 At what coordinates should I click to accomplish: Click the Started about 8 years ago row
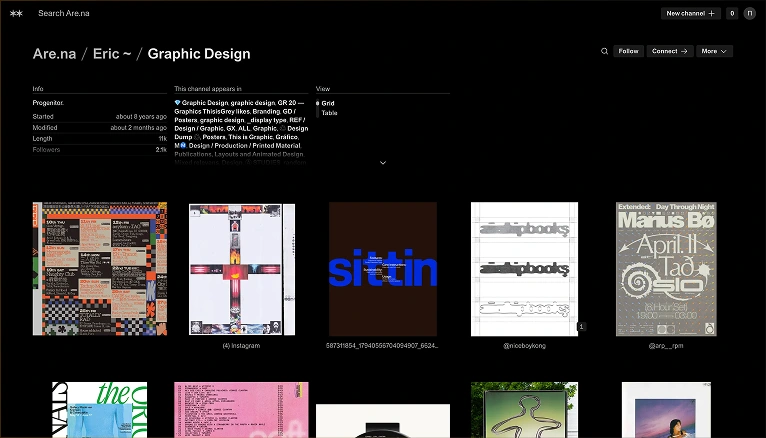tap(100, 117)
